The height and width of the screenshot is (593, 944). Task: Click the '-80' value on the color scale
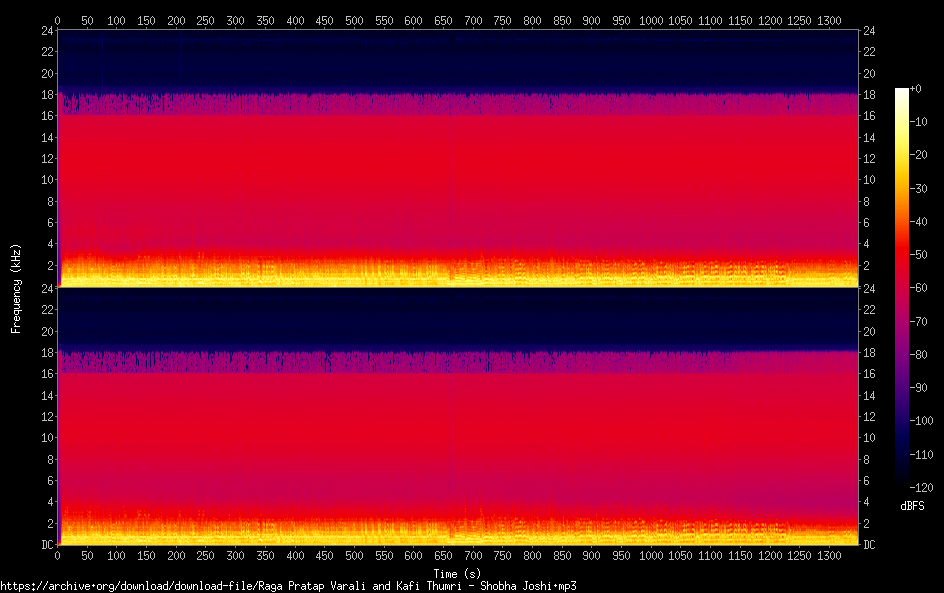tap(918, 355)
